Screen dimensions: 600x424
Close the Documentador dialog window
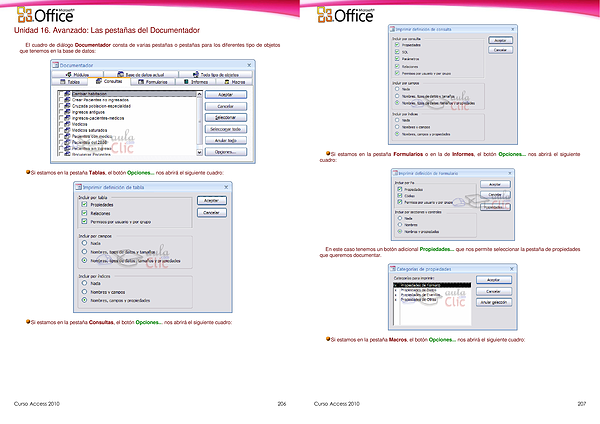(x=250, y=65)
